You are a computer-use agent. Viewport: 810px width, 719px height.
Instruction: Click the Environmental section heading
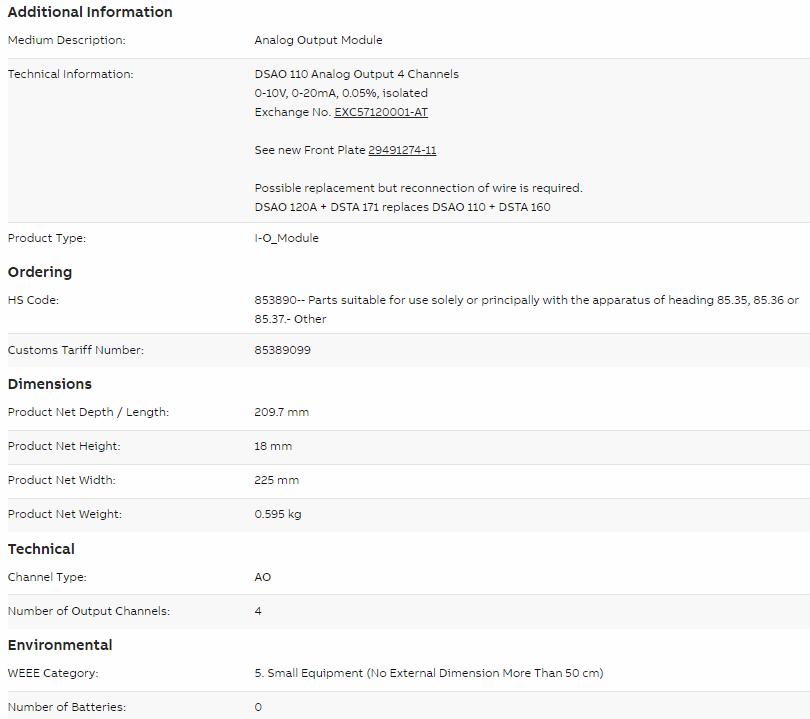pyautogui.click(x=60, y=645)
